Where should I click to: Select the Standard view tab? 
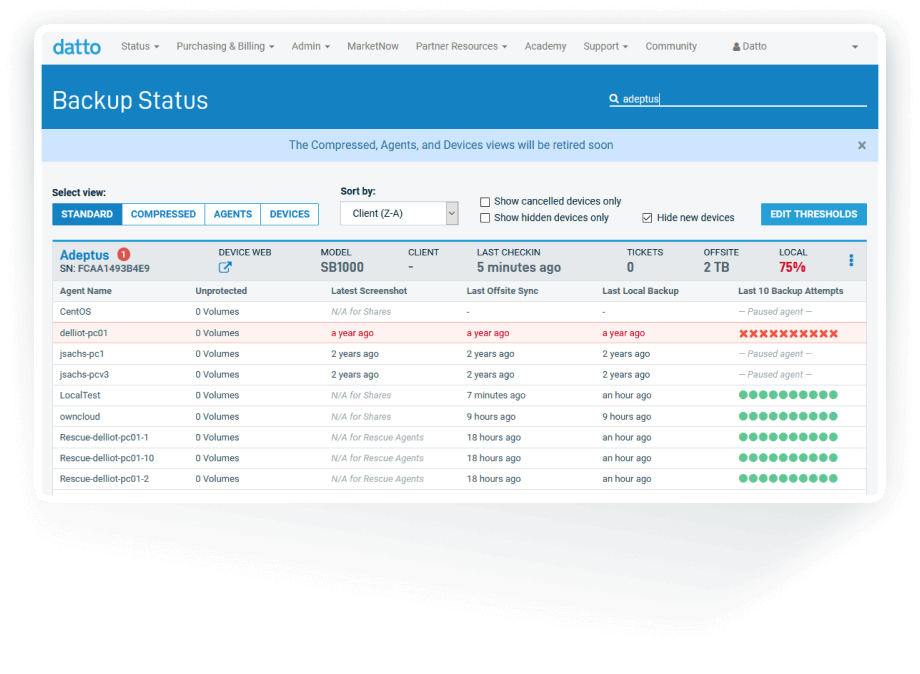(x=87, y=214)
